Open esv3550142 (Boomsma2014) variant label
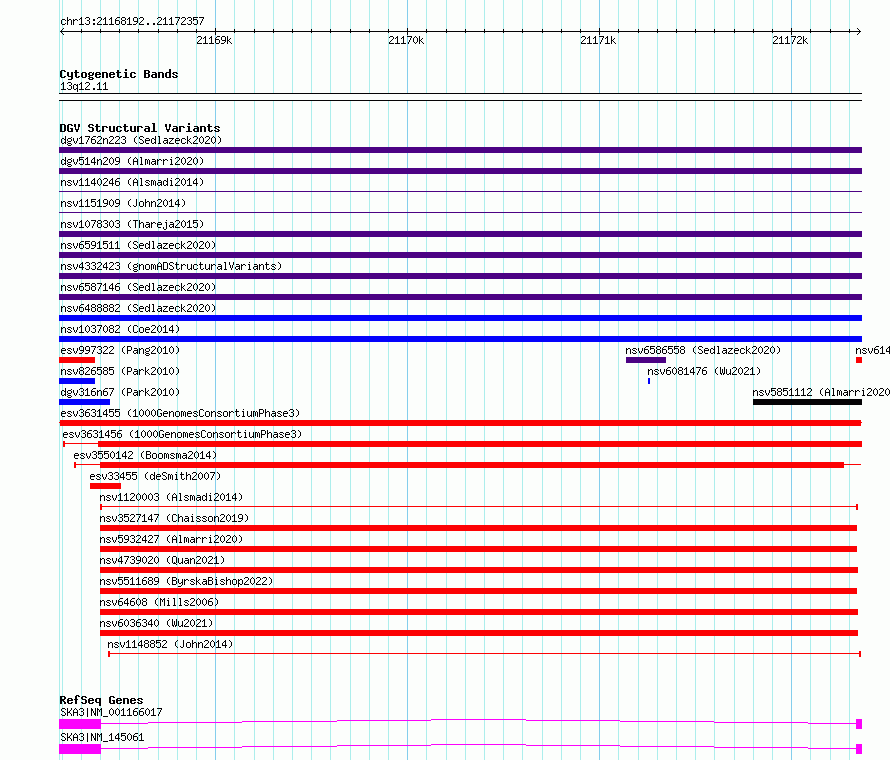The width and height of the screenshot is (890, 760). click(147, 455)
